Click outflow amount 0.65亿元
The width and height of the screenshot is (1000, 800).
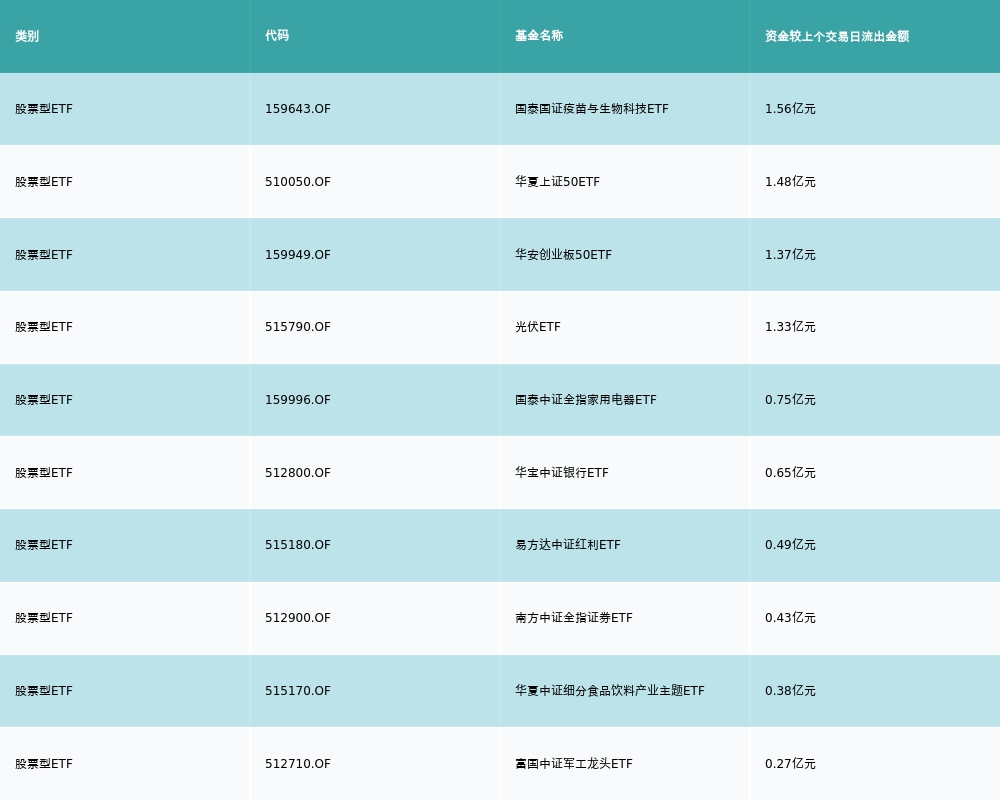[790, 473]
